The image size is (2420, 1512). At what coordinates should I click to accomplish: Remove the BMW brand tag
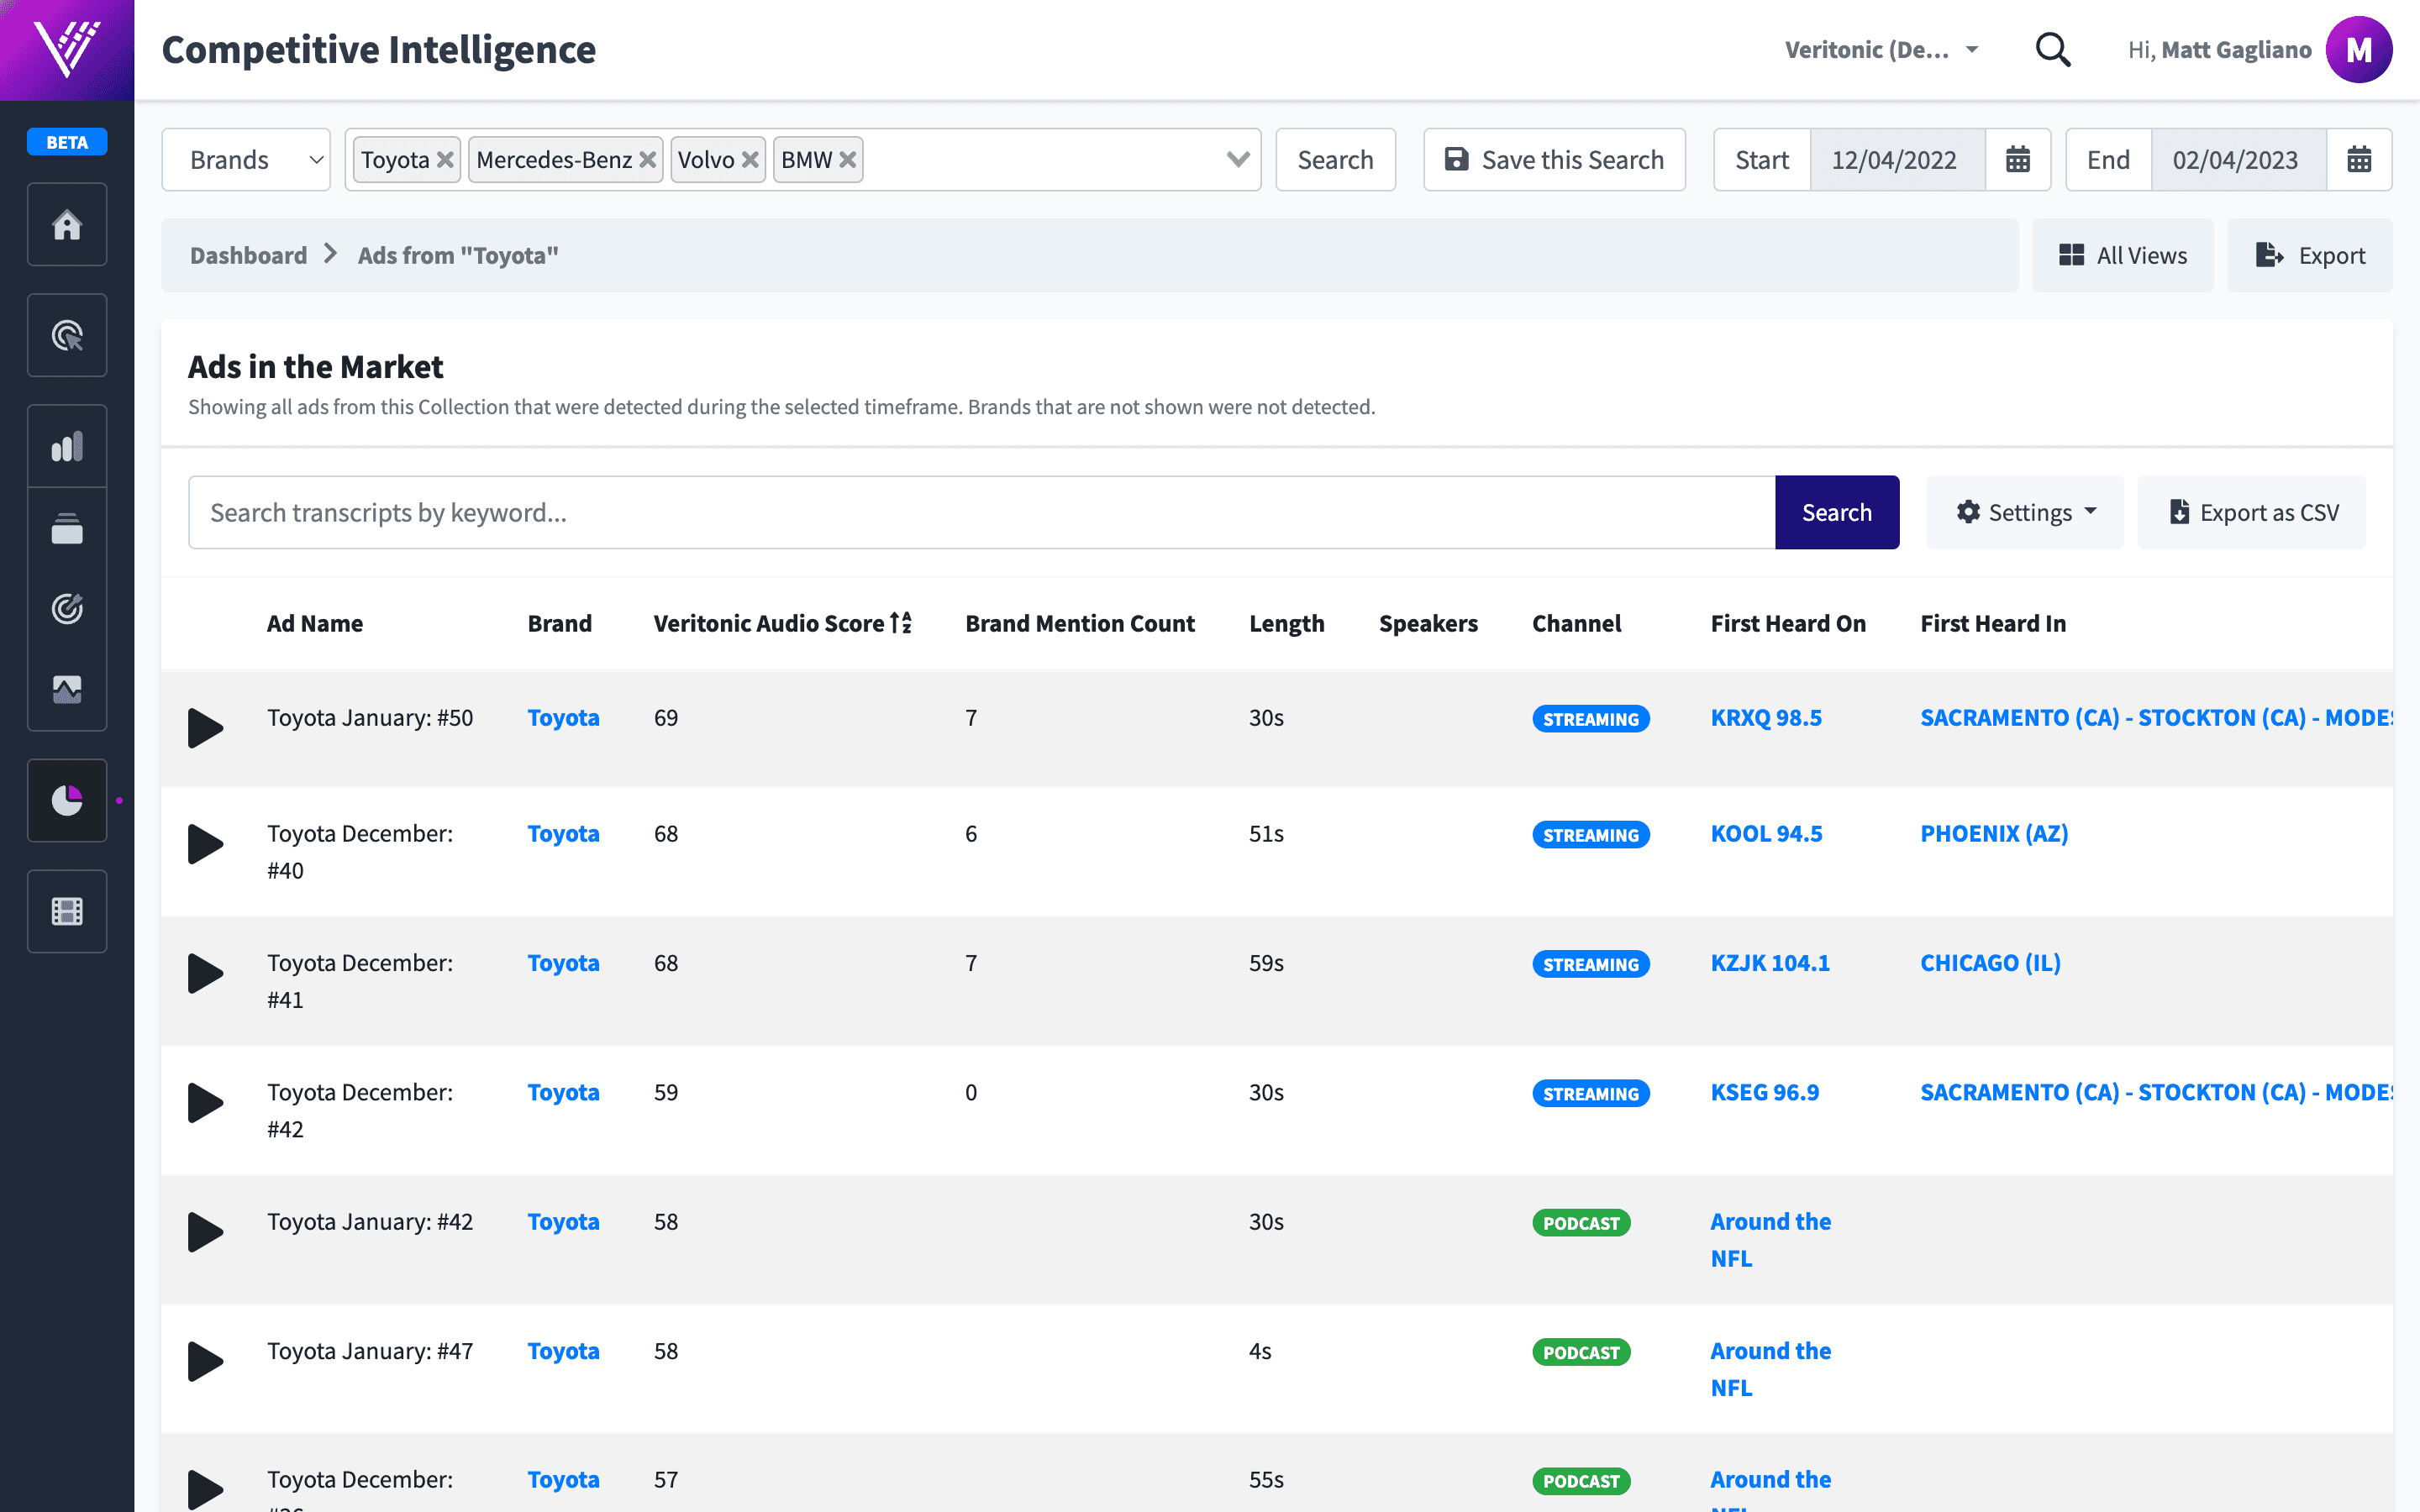848,160
